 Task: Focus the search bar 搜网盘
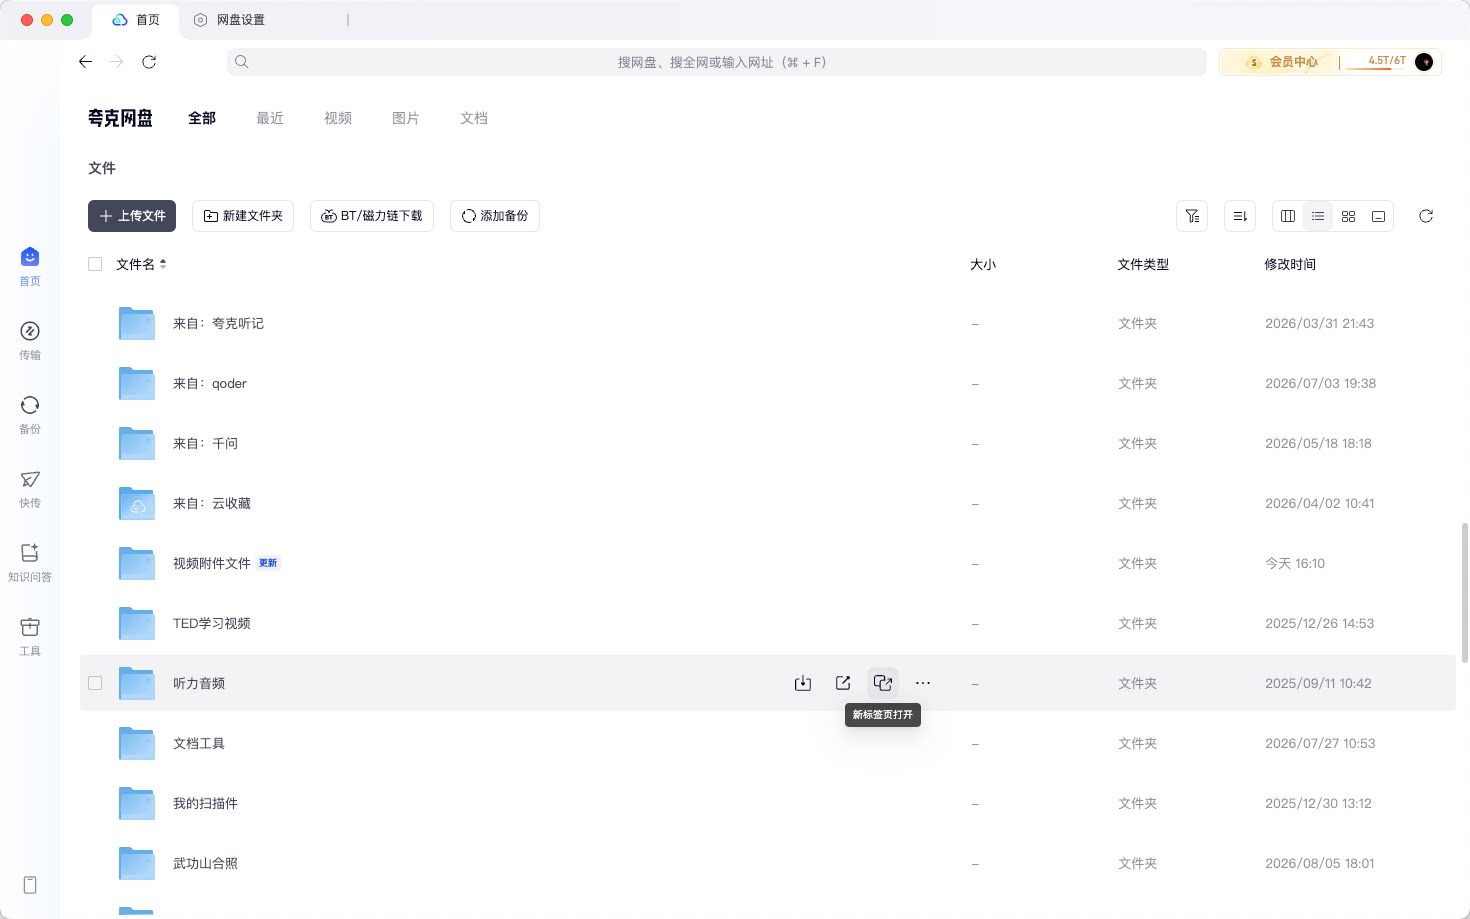[717, 62]
